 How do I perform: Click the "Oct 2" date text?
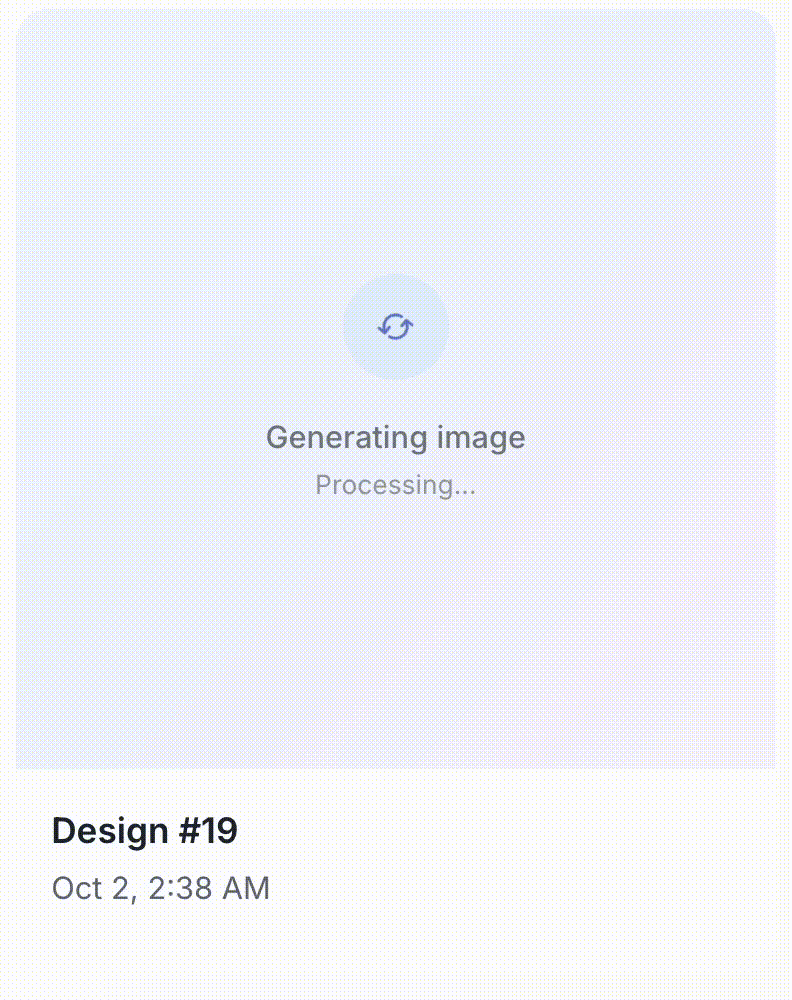(x=93, y=888)
